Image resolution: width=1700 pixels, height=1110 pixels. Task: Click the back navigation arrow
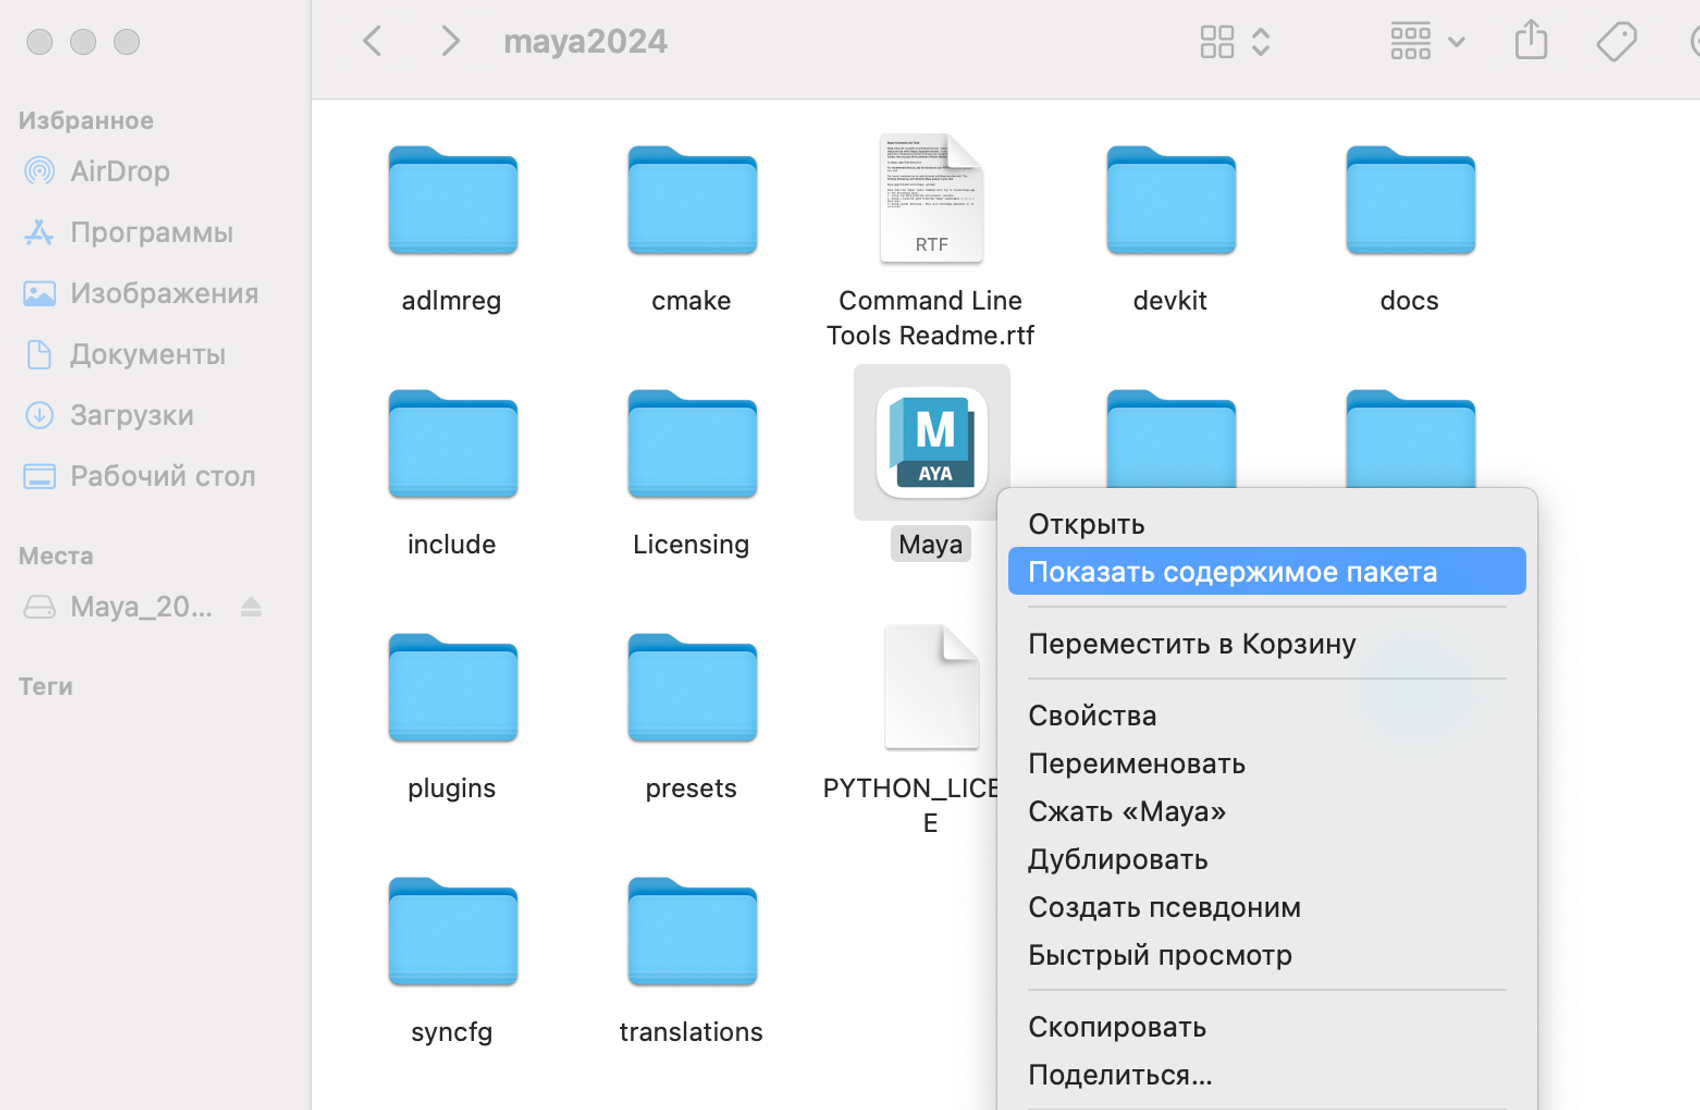coord(371,40)
